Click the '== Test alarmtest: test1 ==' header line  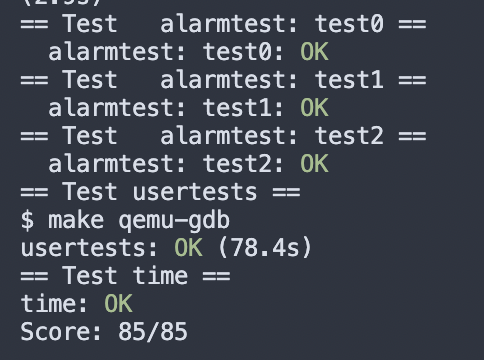[223, 80]
